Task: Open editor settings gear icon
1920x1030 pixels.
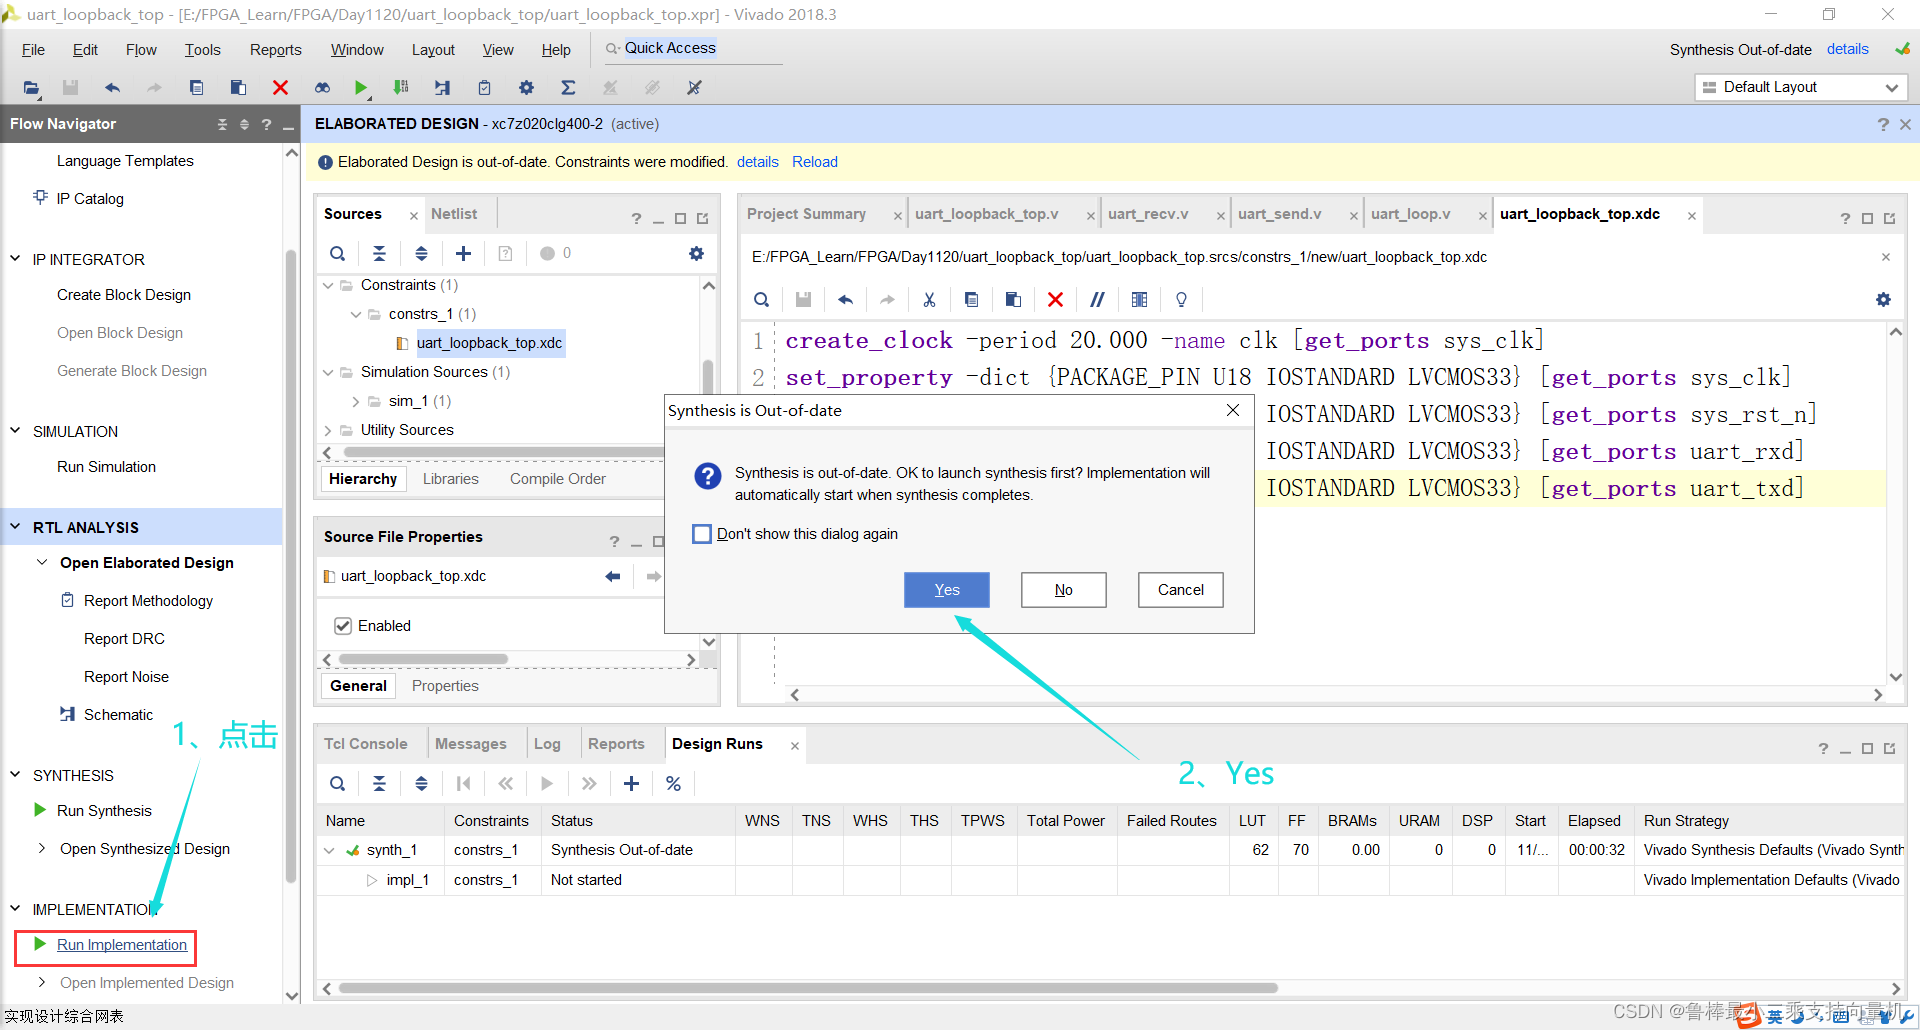Action: tap(1883, 300)
